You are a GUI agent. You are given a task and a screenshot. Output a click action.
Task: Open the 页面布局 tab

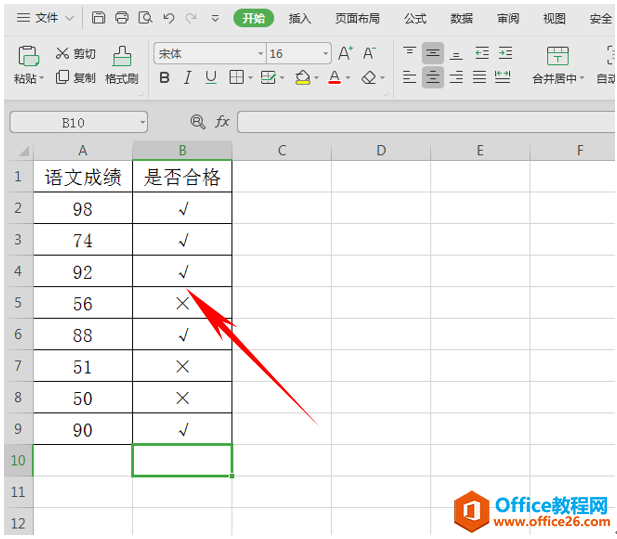coord(357,18)
